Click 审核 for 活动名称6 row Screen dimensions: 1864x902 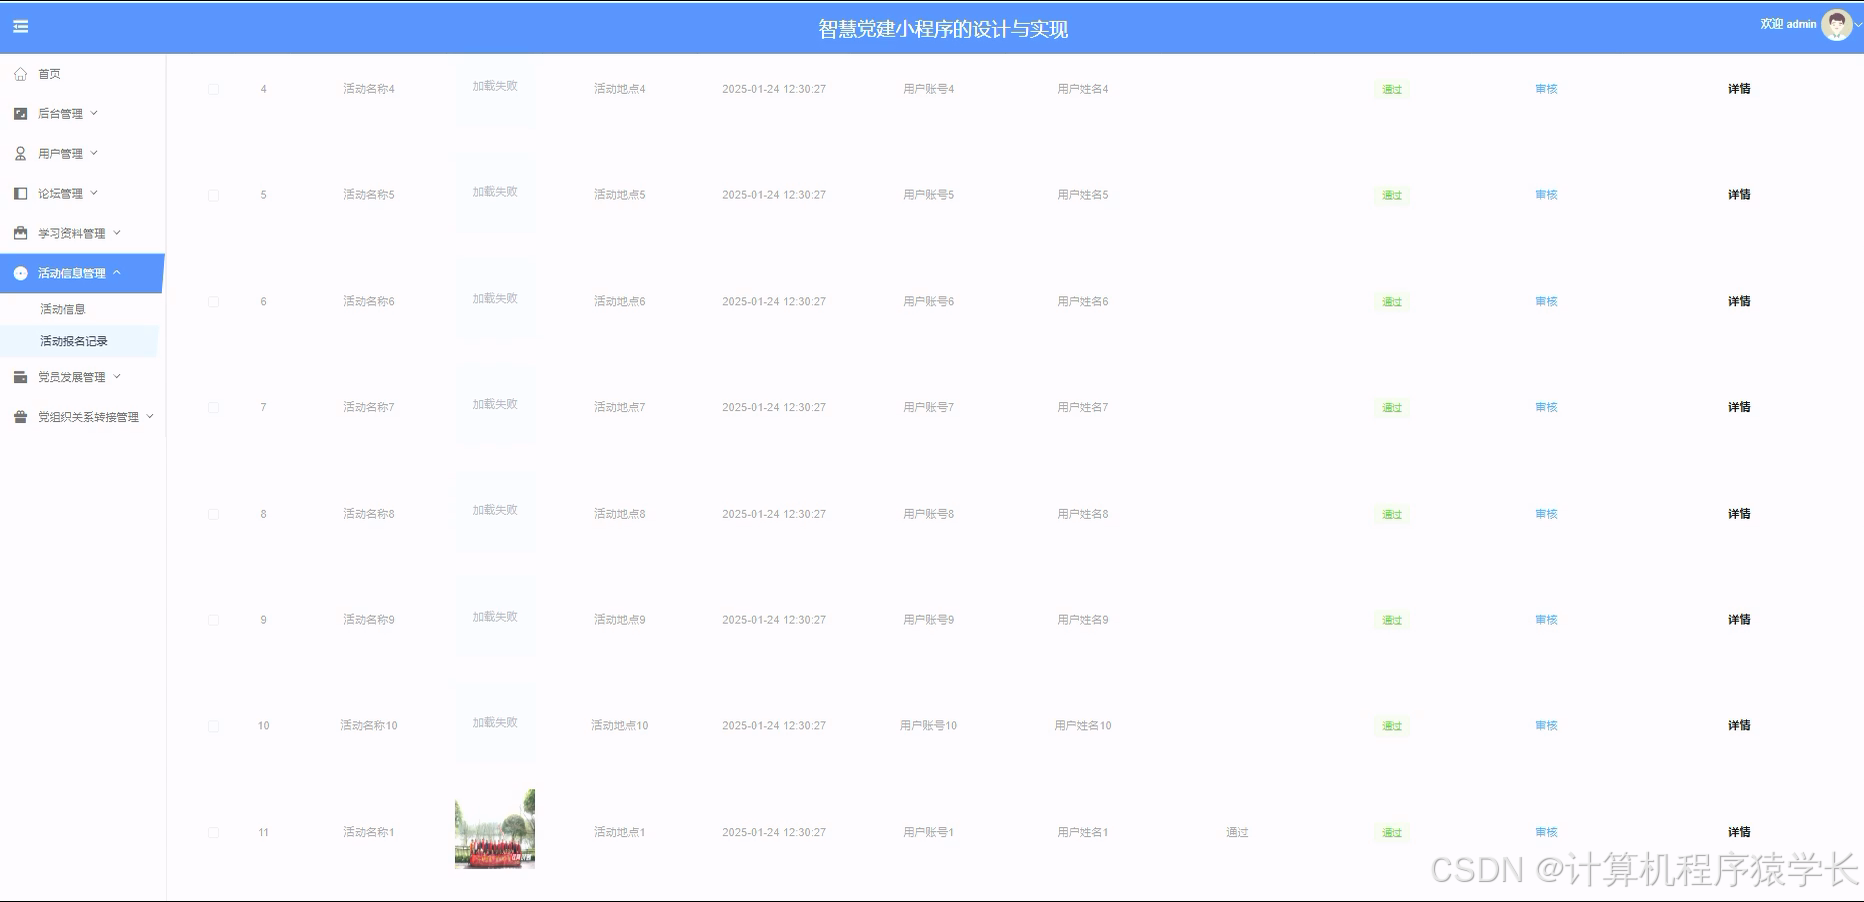1546,301
